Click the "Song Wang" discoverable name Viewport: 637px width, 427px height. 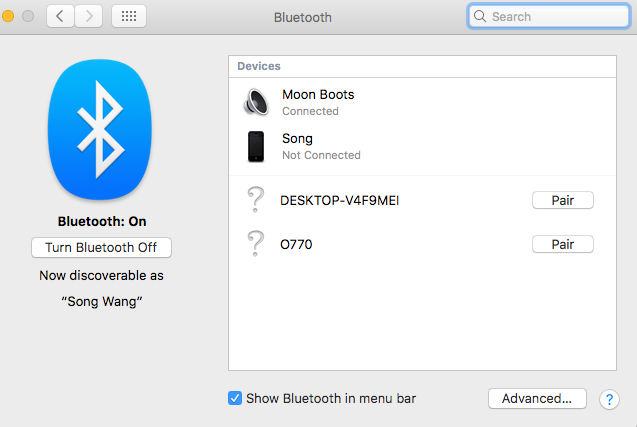(x=102, y=301)
